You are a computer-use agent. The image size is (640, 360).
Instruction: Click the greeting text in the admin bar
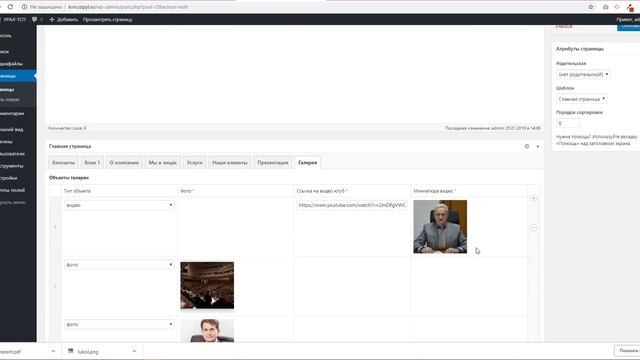628,19
